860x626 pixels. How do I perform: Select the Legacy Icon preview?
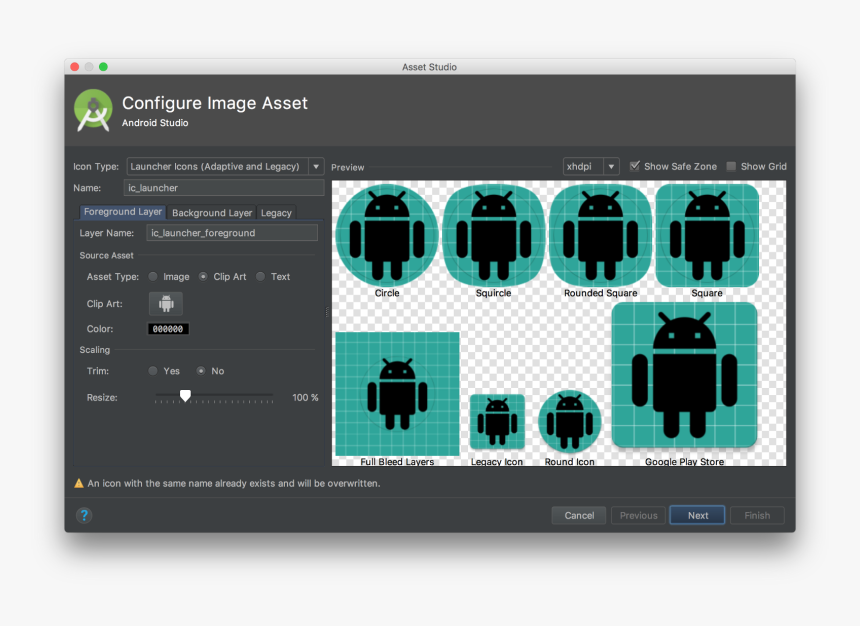coord(497,421)
